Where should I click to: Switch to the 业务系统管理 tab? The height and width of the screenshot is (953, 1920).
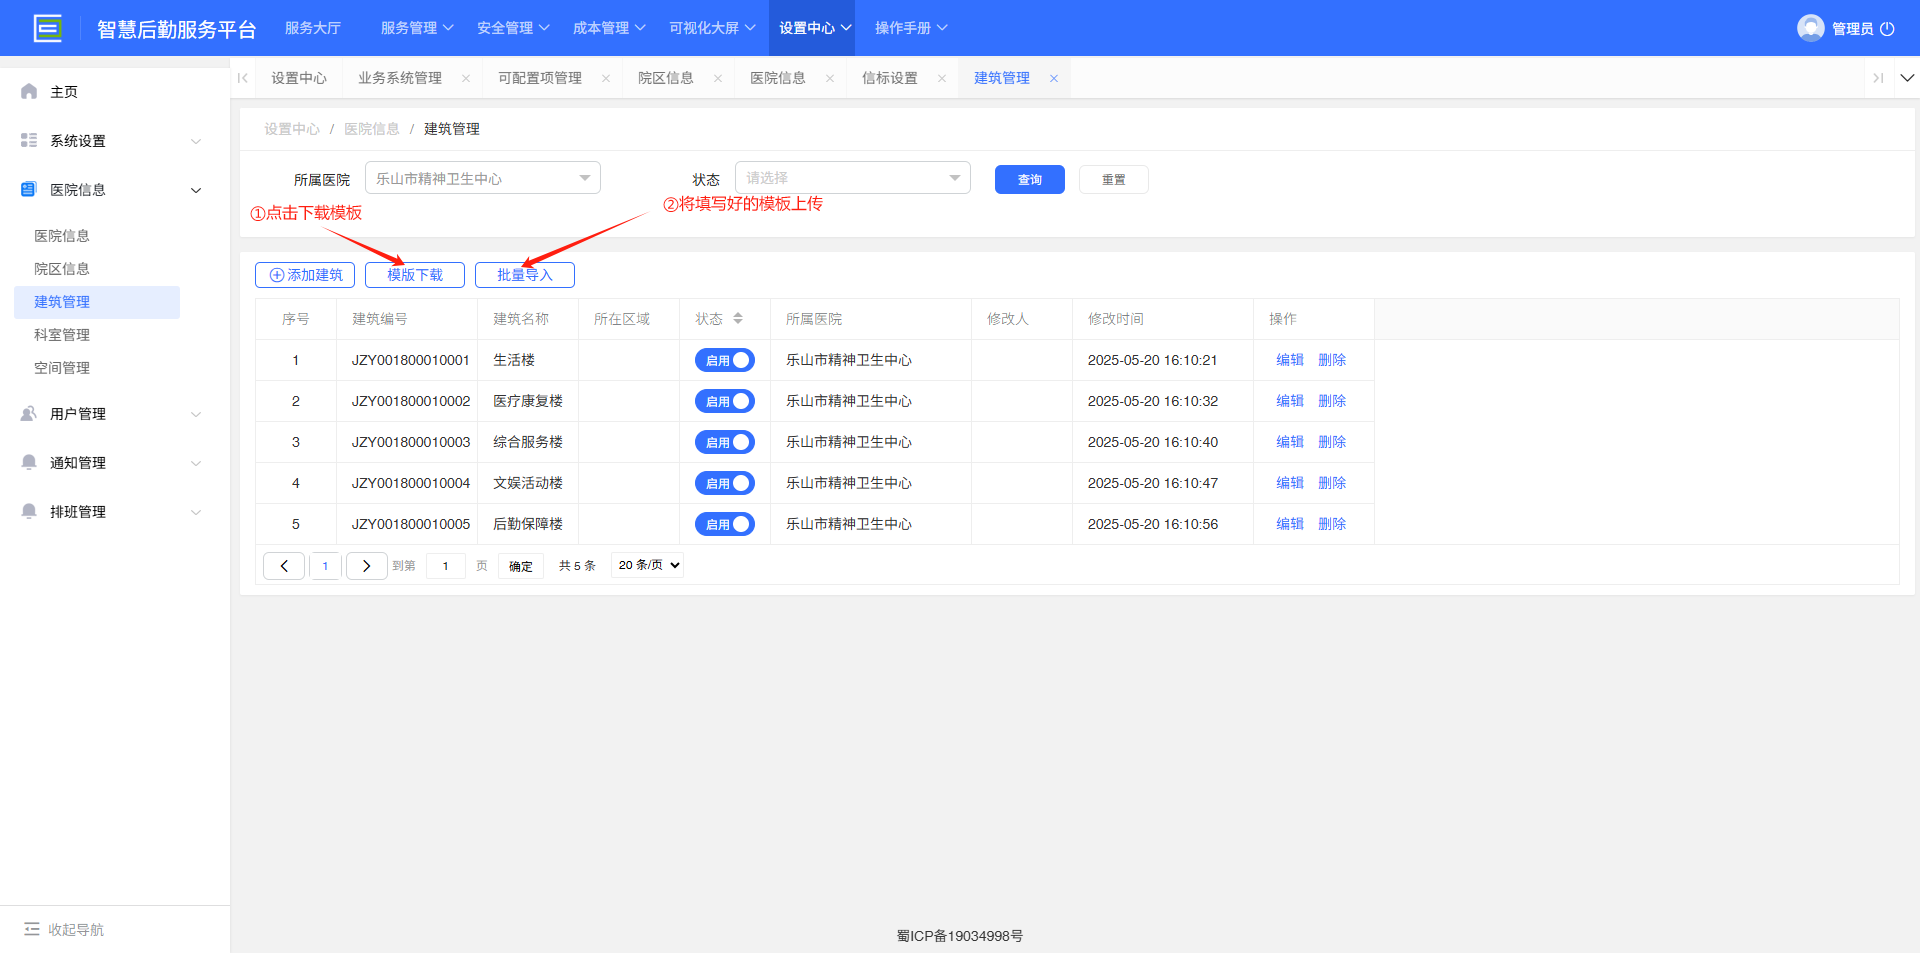(x=400, y=78)
